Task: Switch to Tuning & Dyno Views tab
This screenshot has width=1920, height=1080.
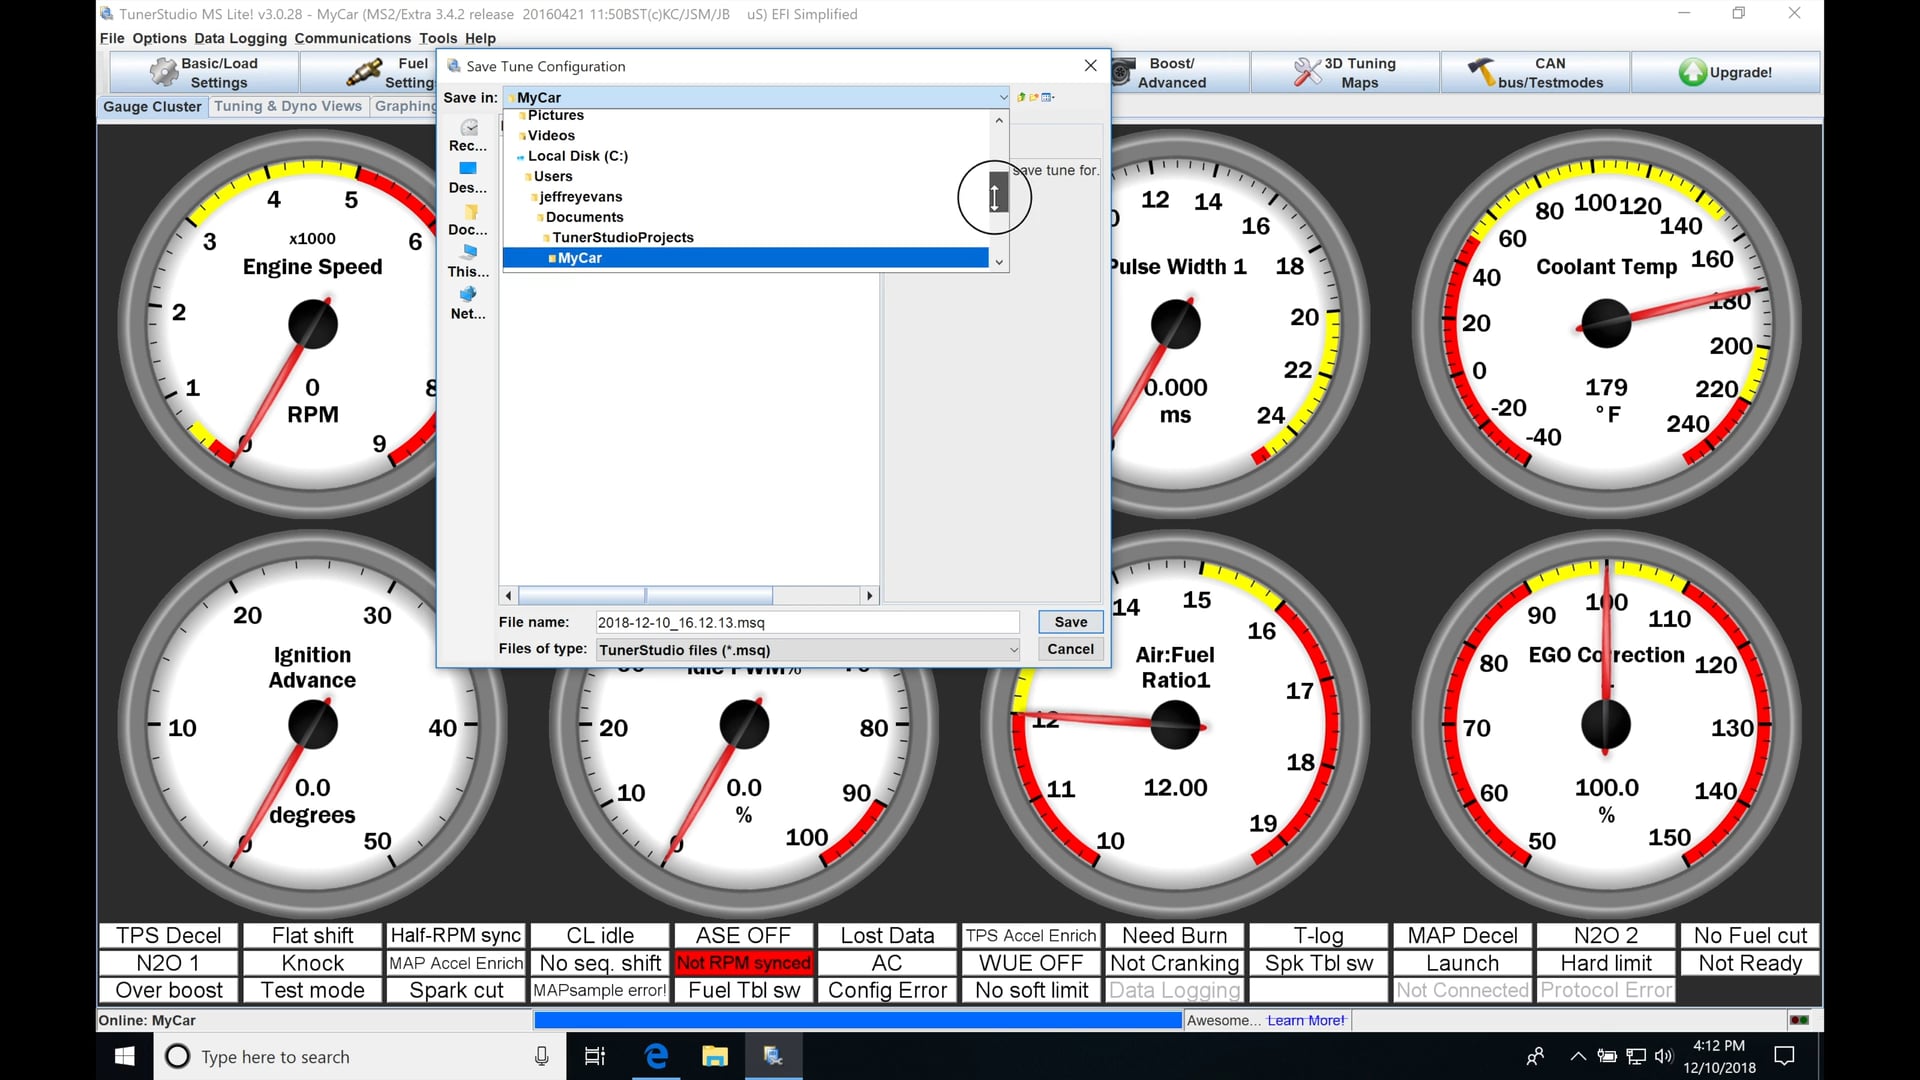Action: [x=288, y=106]
